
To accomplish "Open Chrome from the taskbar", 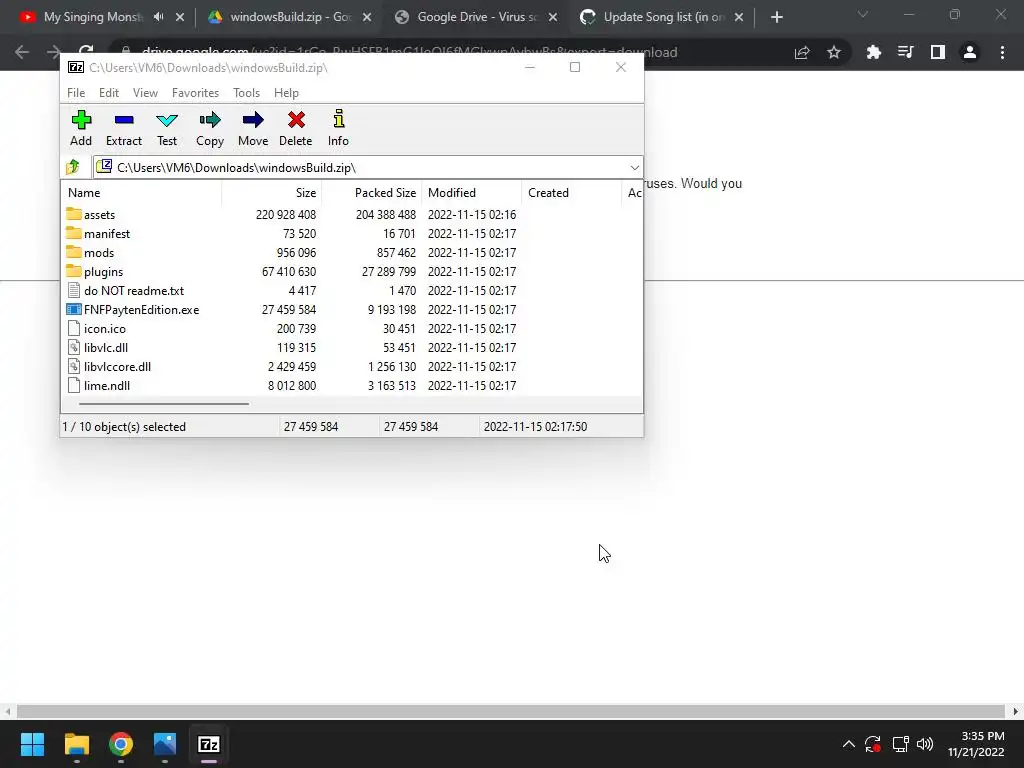I will pyautogui.click(x=121, y=744).
